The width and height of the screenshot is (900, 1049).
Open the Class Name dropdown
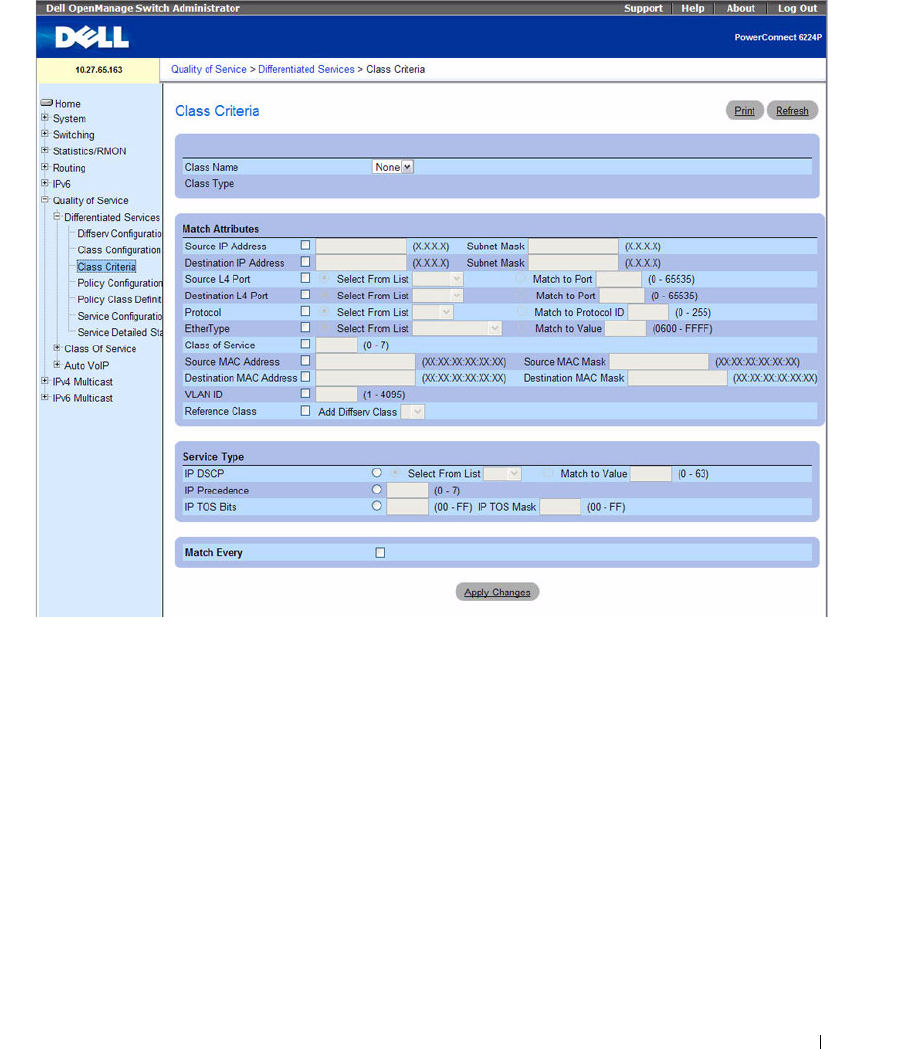point(393,167)
